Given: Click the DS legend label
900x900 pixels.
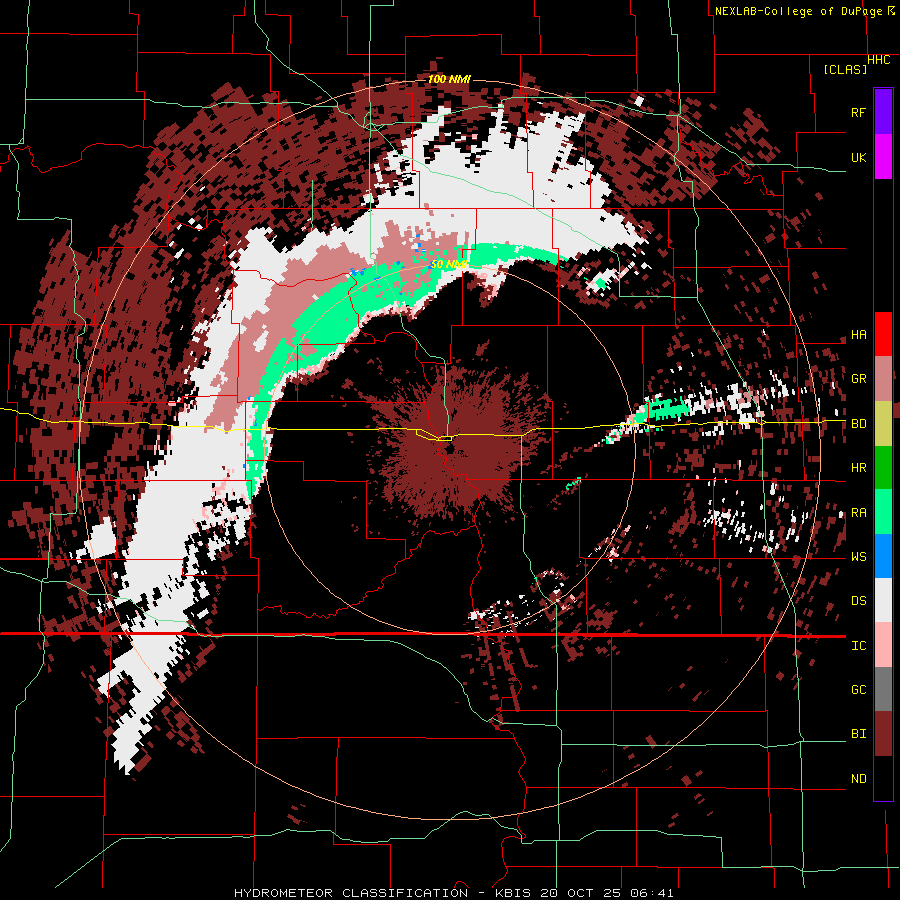Looking at the screenshot, I should (x=858, y=601).
